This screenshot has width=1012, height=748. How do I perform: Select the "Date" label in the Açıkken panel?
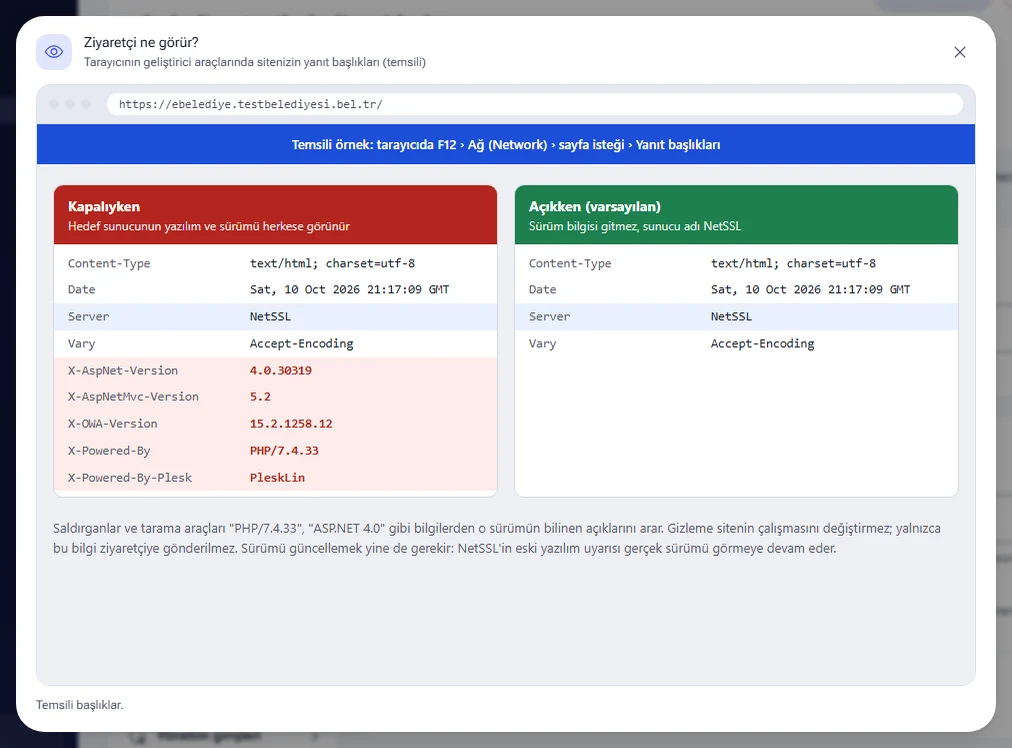coord(542,290)
